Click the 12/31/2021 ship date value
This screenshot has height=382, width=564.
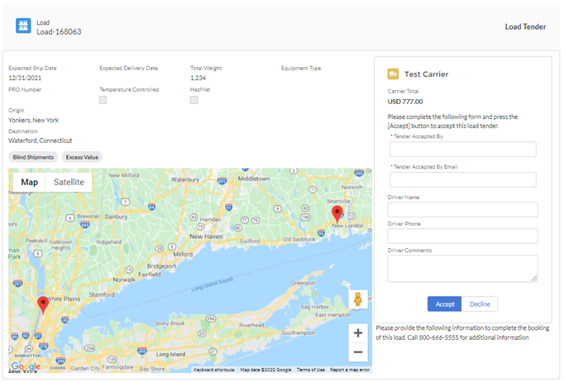pos(25,78)
